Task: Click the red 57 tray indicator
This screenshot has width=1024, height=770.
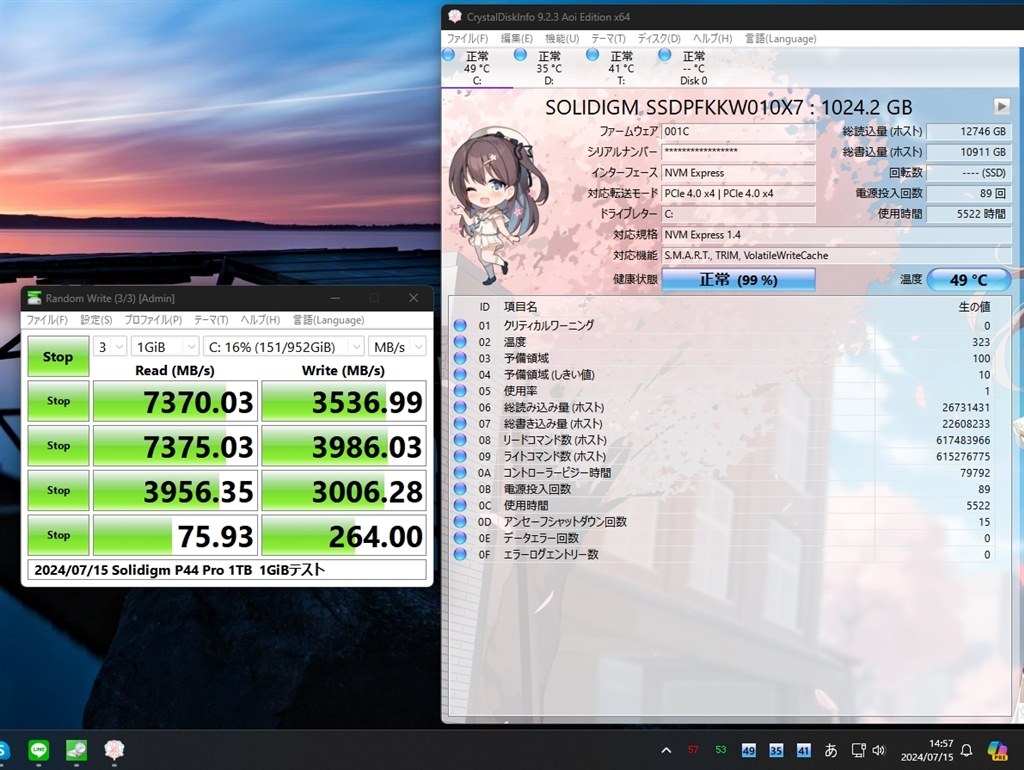Action: [693, 750]
